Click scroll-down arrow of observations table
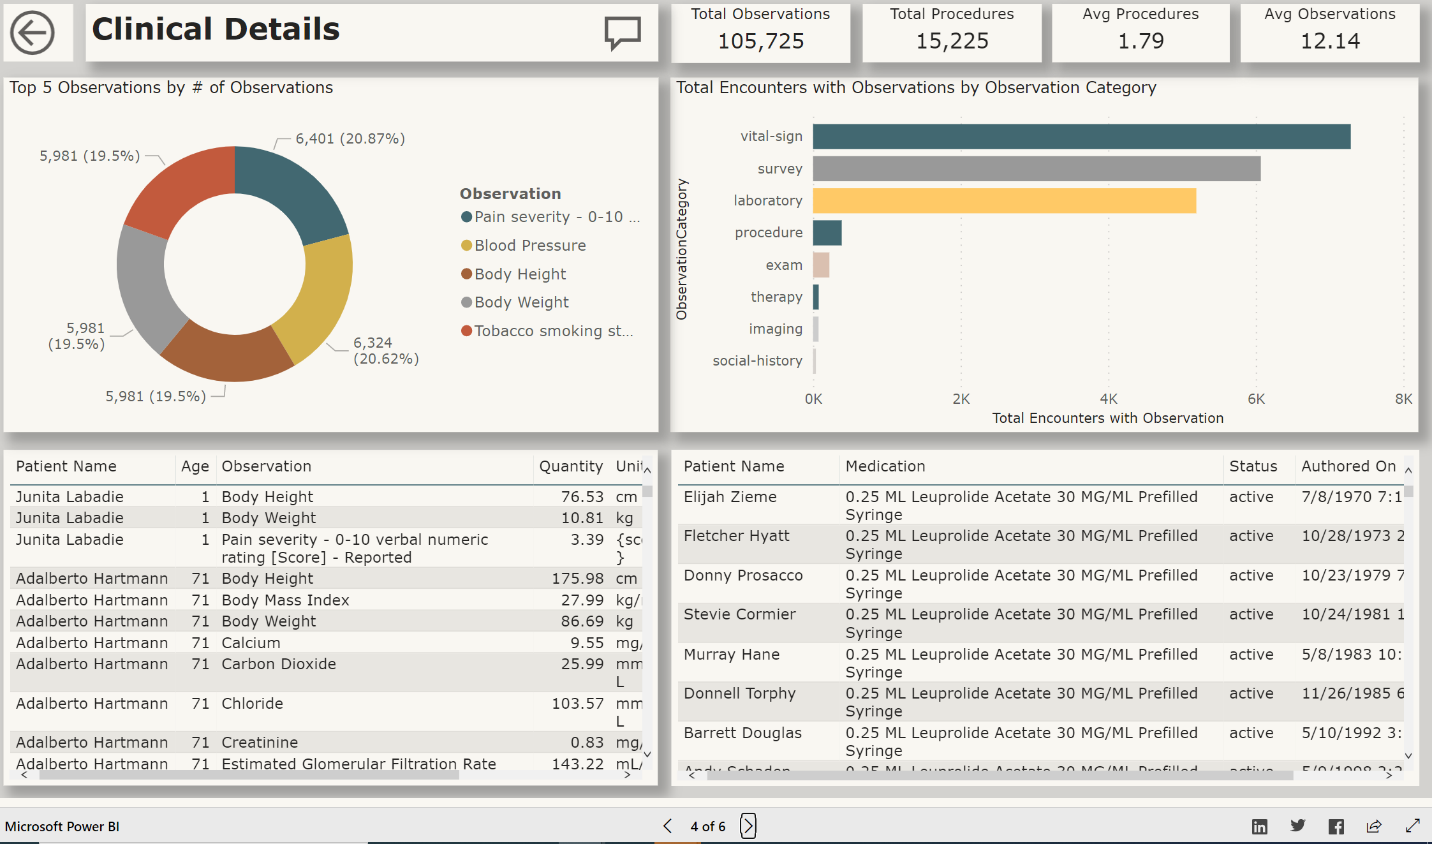This screenshot has height=844, width=1432. pyautogui.click(x=647, y=754)
